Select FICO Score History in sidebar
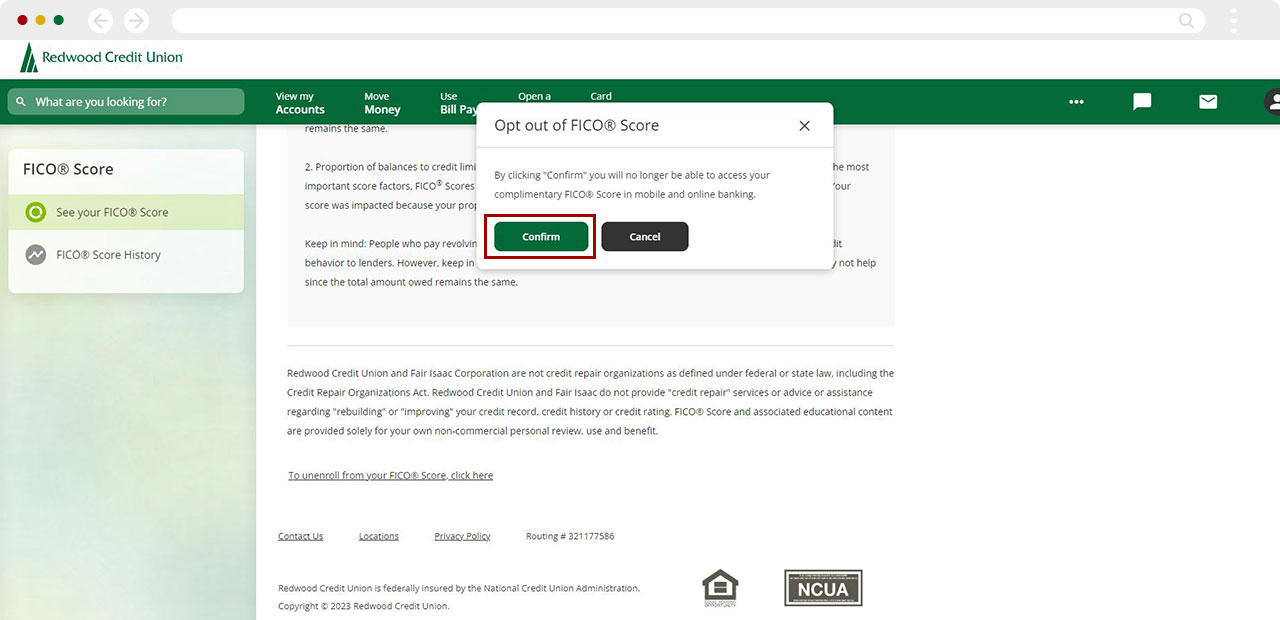Image resolution: width=1280 pixels, height=620 pixels. pos(126,255)
